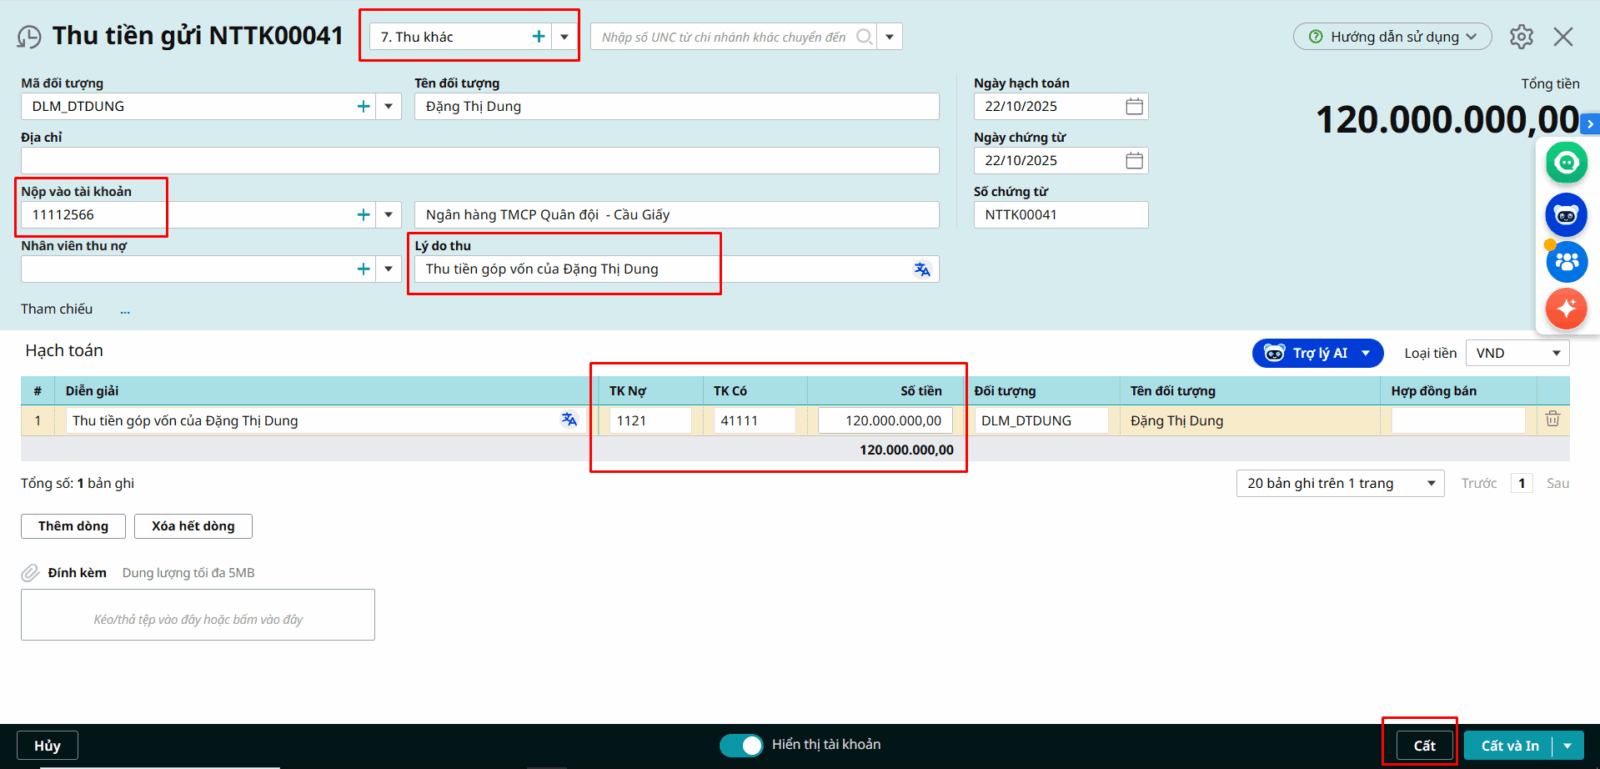
Task: Open the orange sparkle AI floating button
Action: click(x=1566, y=308)
